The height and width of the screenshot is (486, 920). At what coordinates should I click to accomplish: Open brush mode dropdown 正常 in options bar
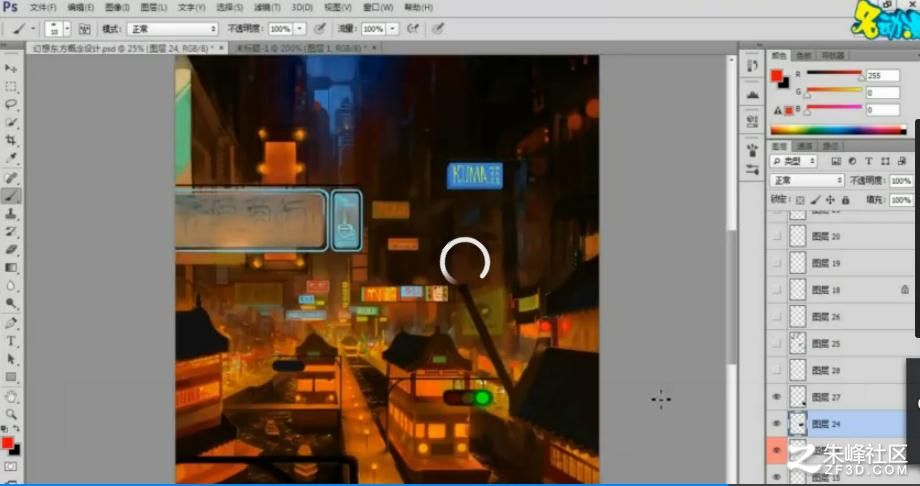click(x=172, y=29)
